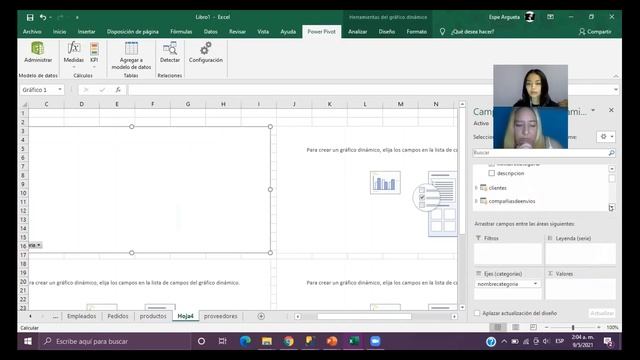This screenshot has width=640, height=360.
Task: Open field list pane options arrow
Action: (x=593, y=110)
